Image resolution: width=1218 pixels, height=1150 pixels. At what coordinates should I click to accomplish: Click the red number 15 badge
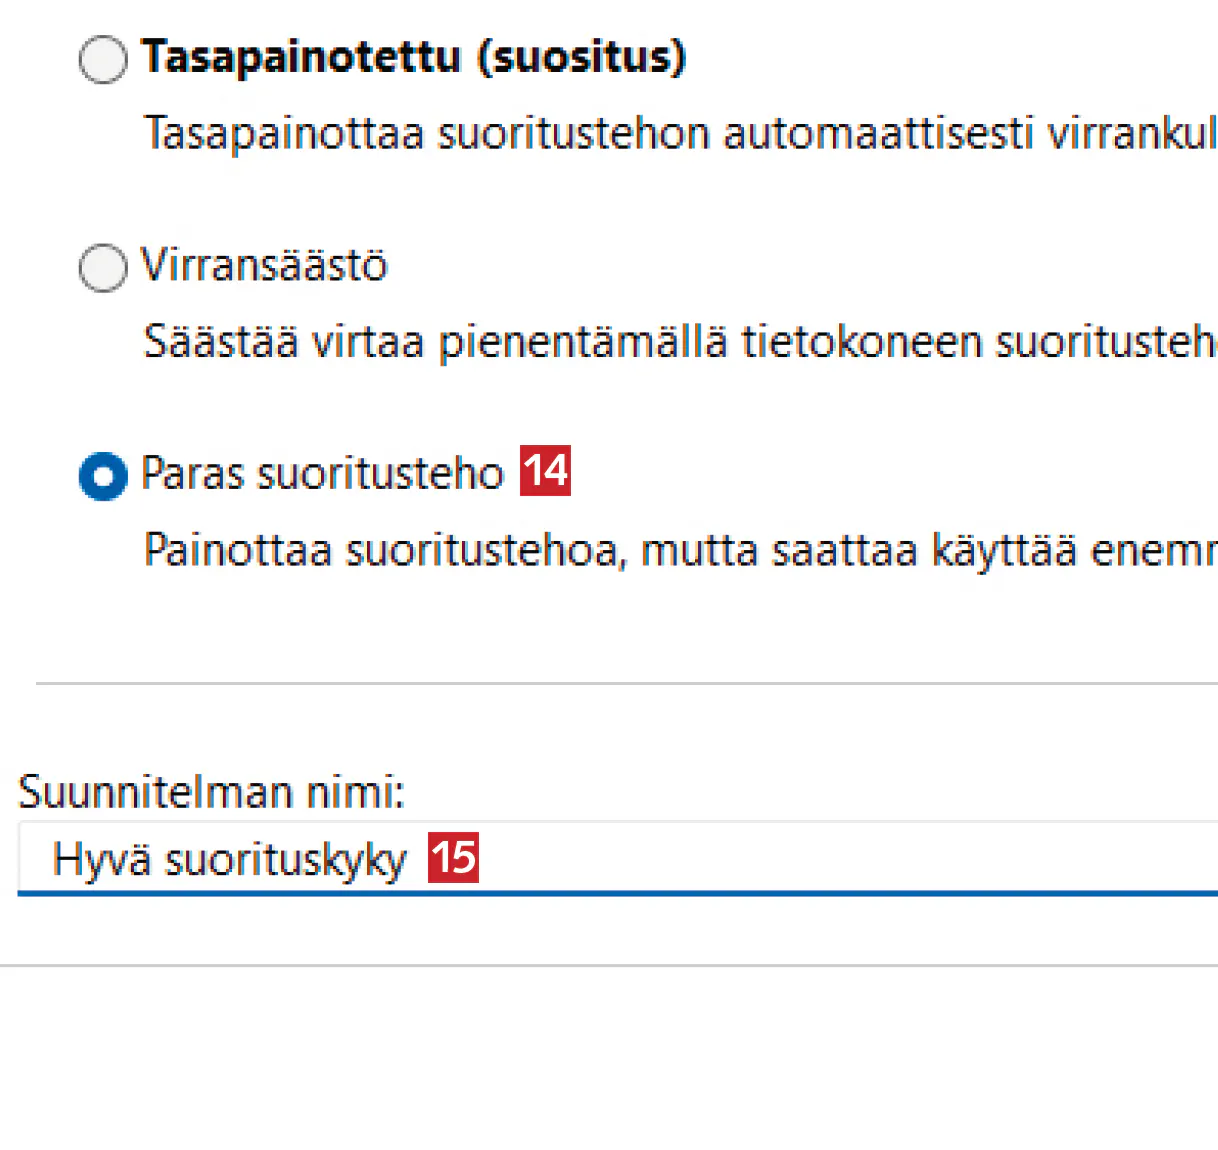pyautogui.click(x=453, y=858)
